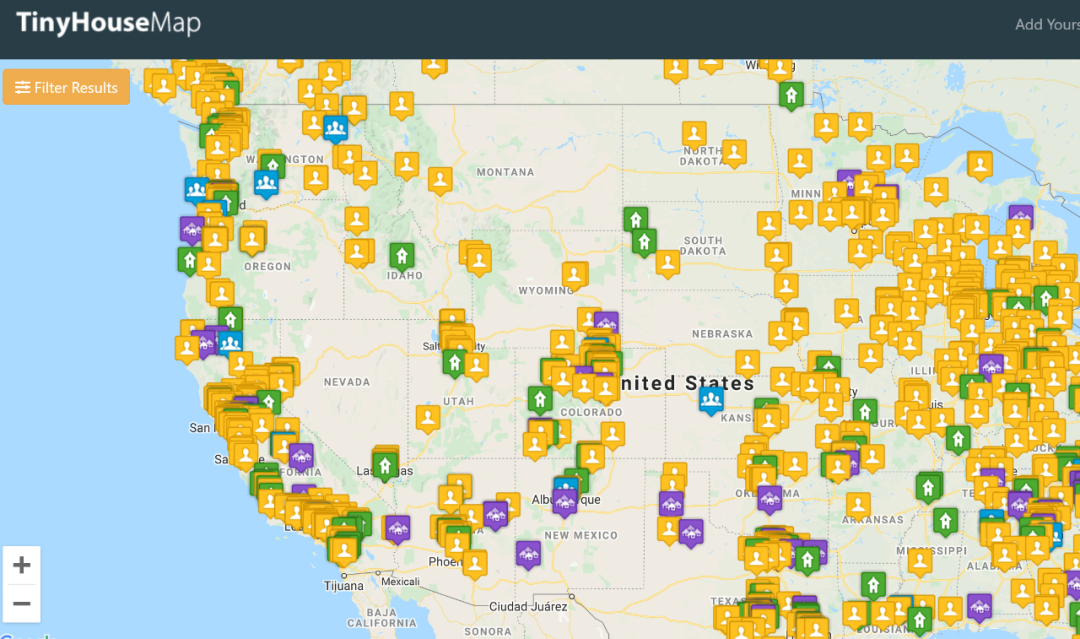Viewport: 1080px width, 639px height.
Task: Select the green house marker at Salt Lake City
Action: [x=454, y=362]
